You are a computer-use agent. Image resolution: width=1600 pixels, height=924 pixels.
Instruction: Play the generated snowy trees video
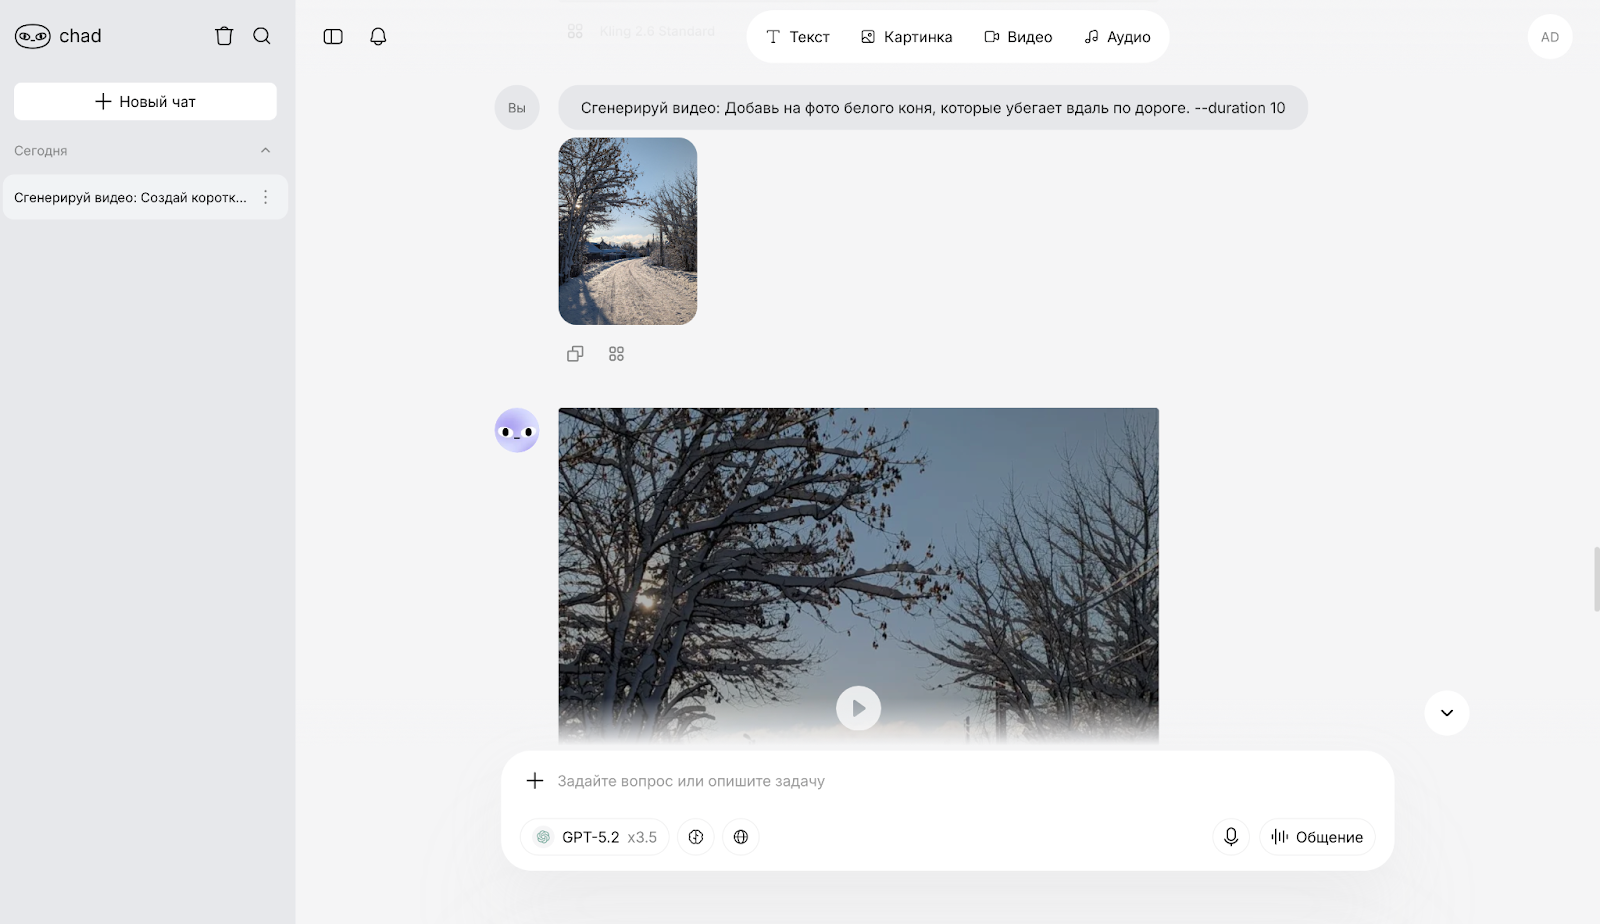858,708
